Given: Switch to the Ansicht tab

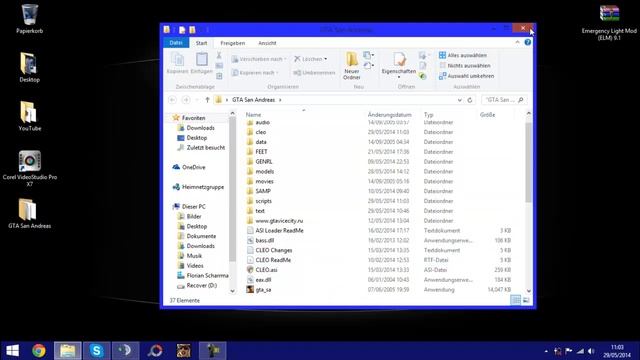Looking at the screenshot, I should 267,43.
